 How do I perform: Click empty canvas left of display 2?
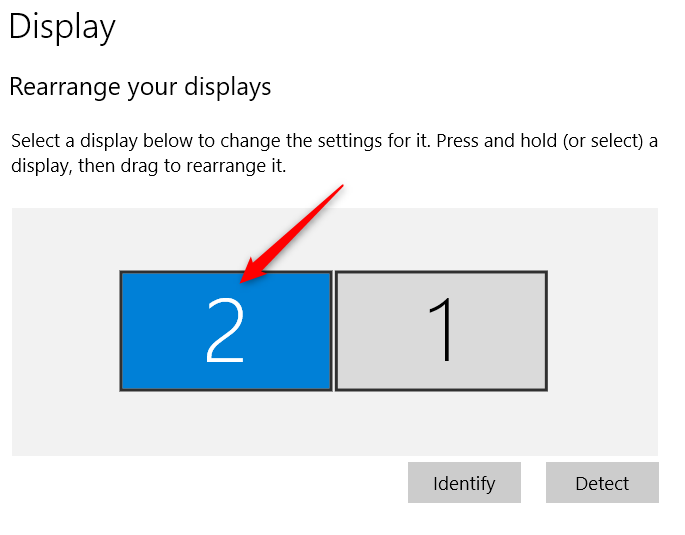pyautogui.click(x=65, y=330)
